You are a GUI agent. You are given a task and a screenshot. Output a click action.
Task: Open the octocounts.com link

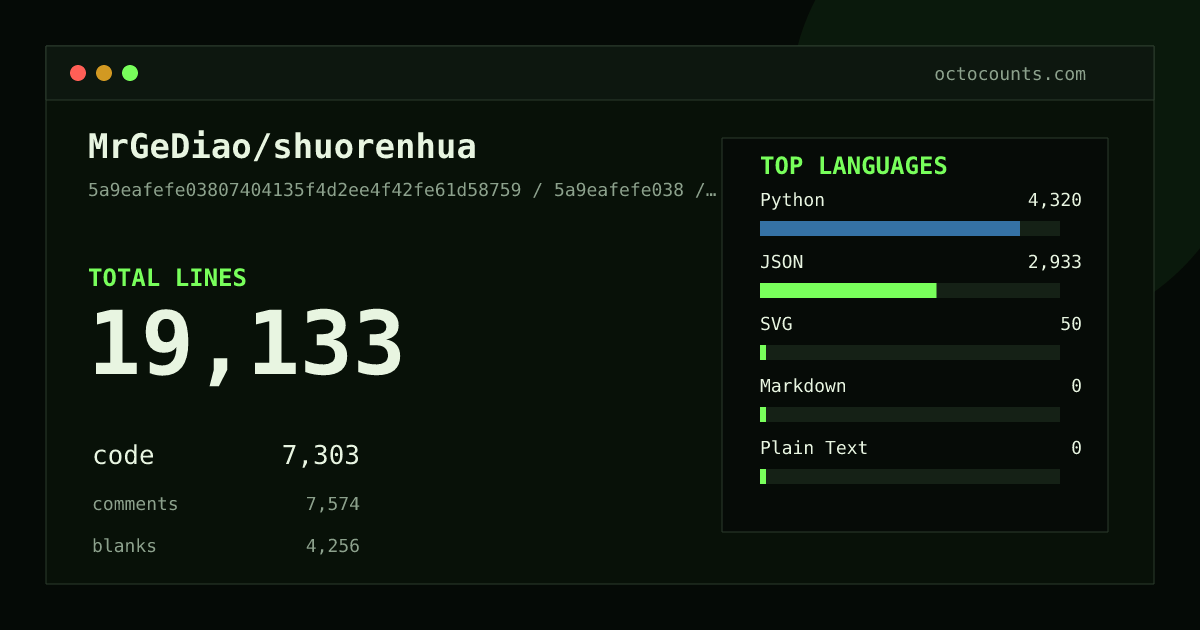point(1010,74)
